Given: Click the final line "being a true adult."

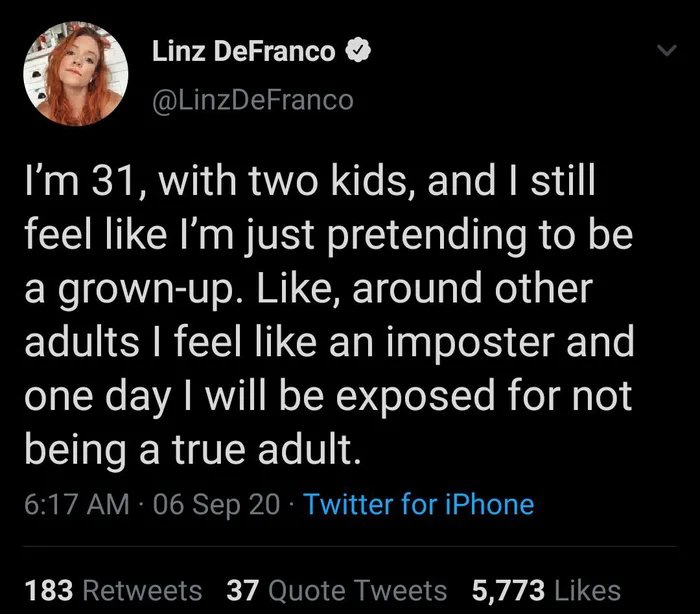Looking at the screenshot, I should click(188, 449).
